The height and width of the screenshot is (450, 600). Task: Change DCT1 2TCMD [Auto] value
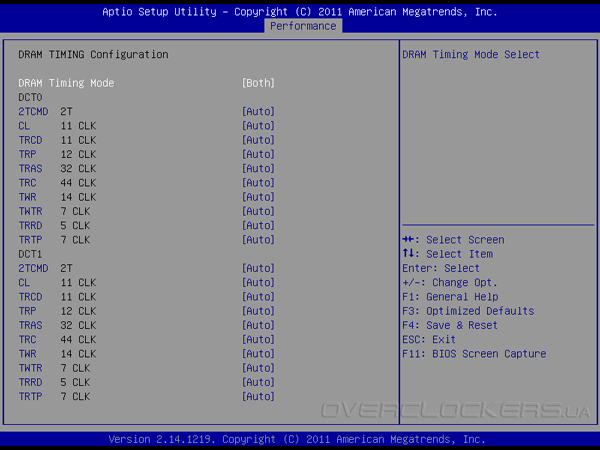tap(258, 268)
